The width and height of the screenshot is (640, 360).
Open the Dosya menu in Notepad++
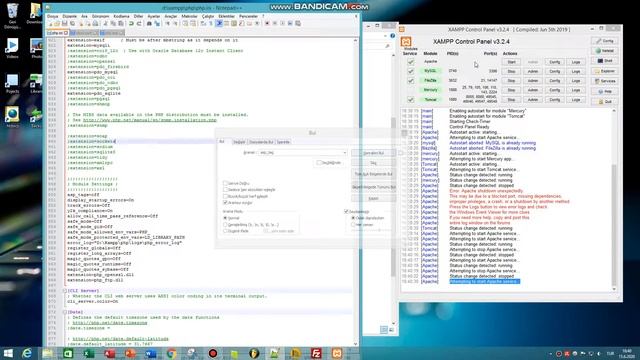click(53, 16)
